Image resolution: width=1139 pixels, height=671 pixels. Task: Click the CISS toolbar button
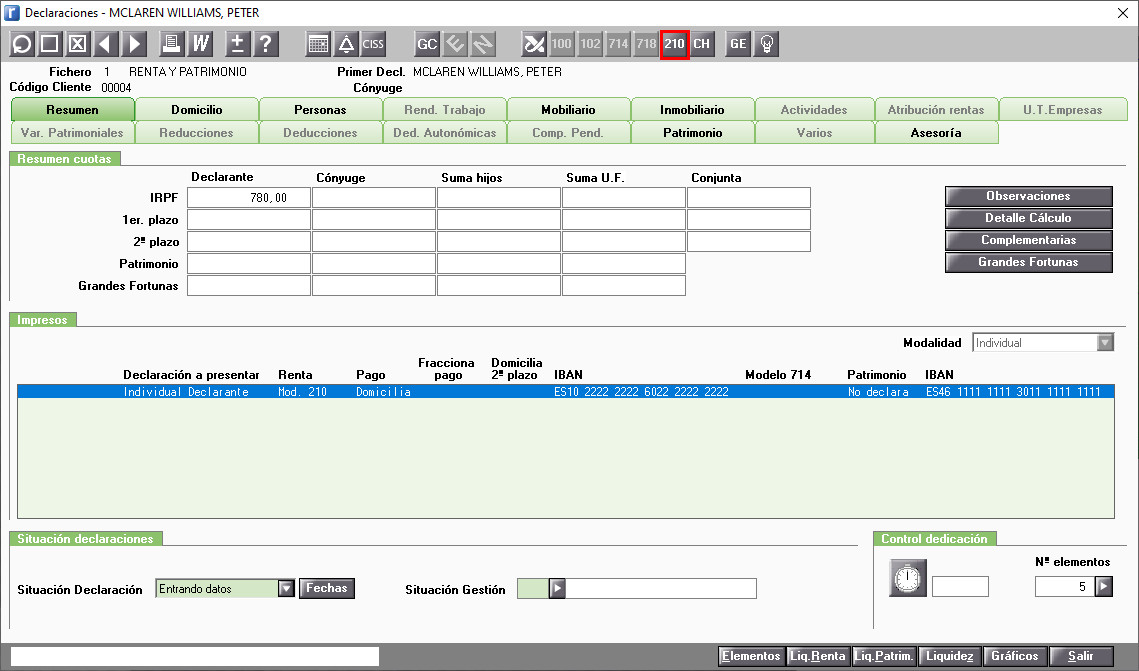point(373,44)
